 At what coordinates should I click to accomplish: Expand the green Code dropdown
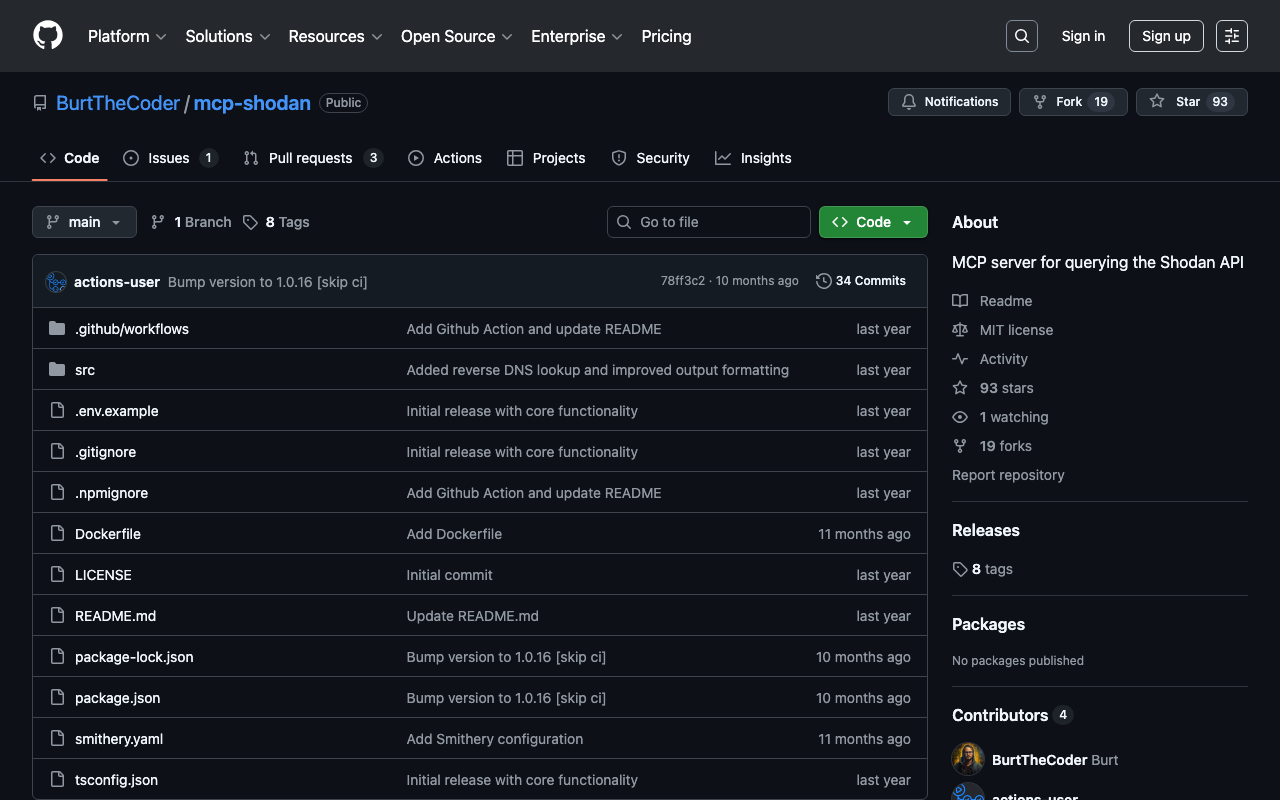872,222
